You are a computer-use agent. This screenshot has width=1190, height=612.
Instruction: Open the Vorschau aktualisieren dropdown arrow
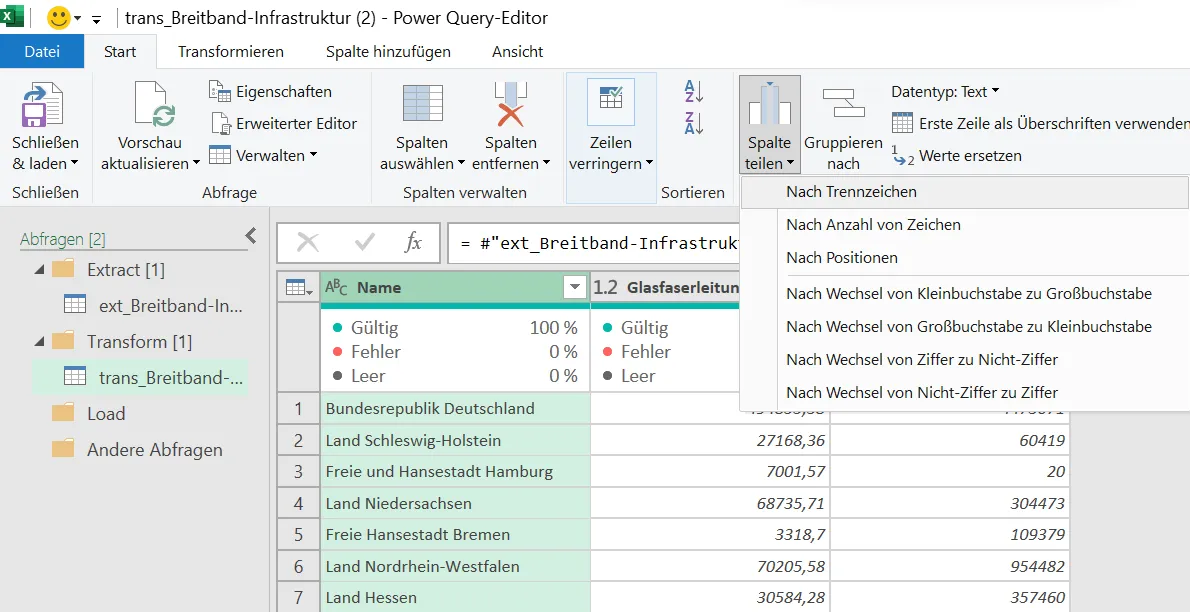[x=196, y=163]
